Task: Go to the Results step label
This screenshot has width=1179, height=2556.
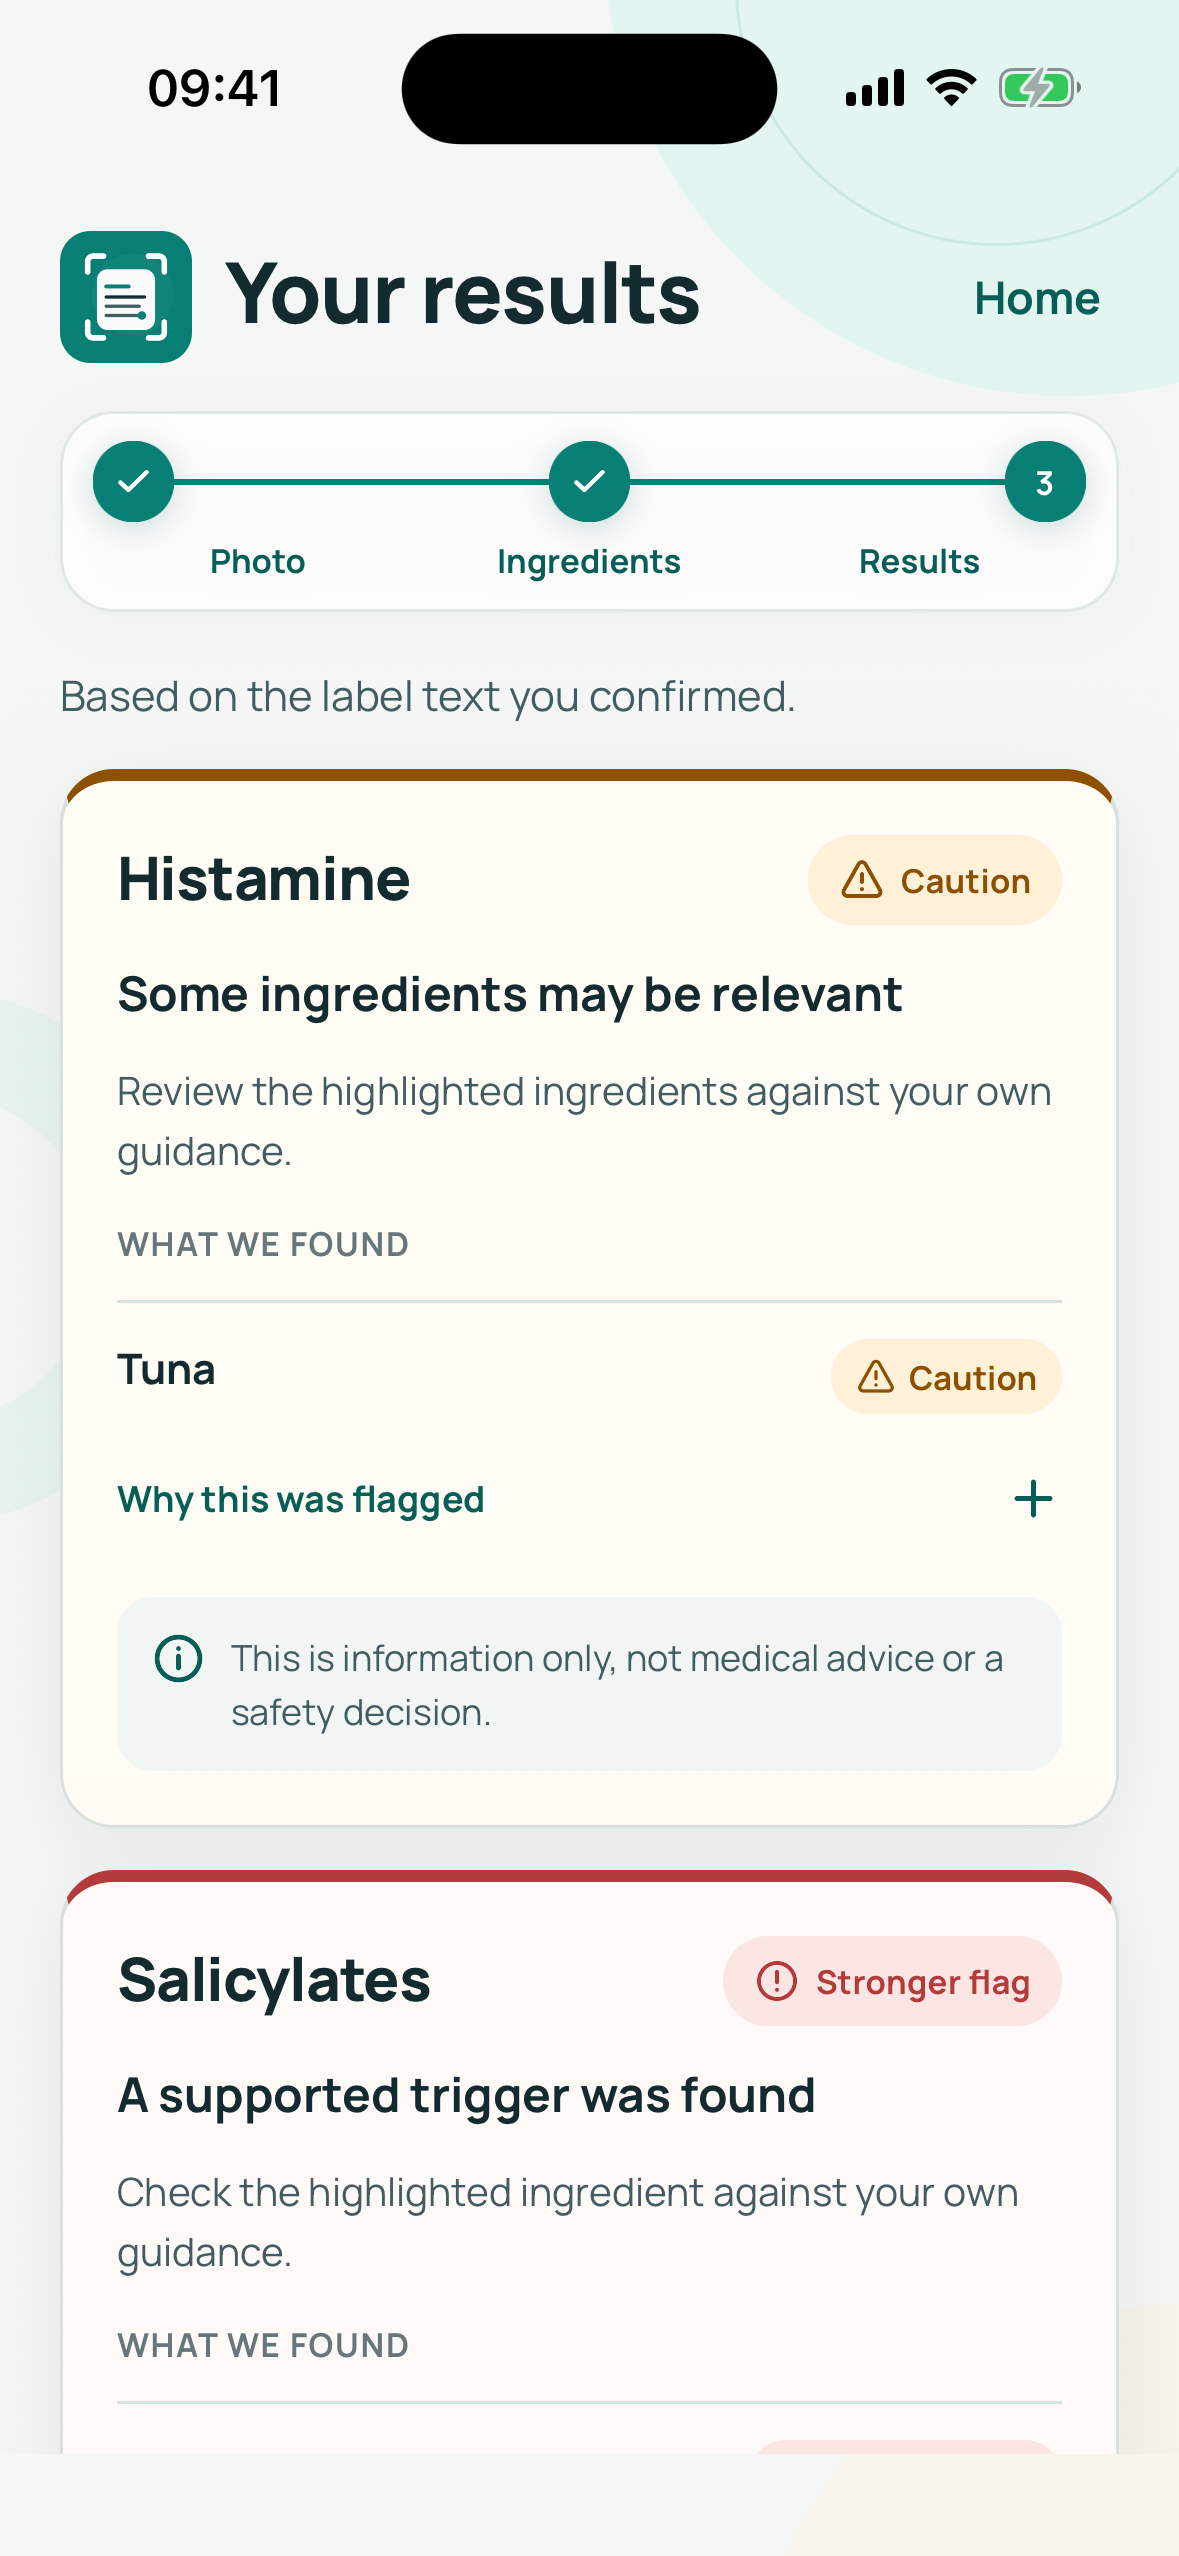Action: coord(919,562)
